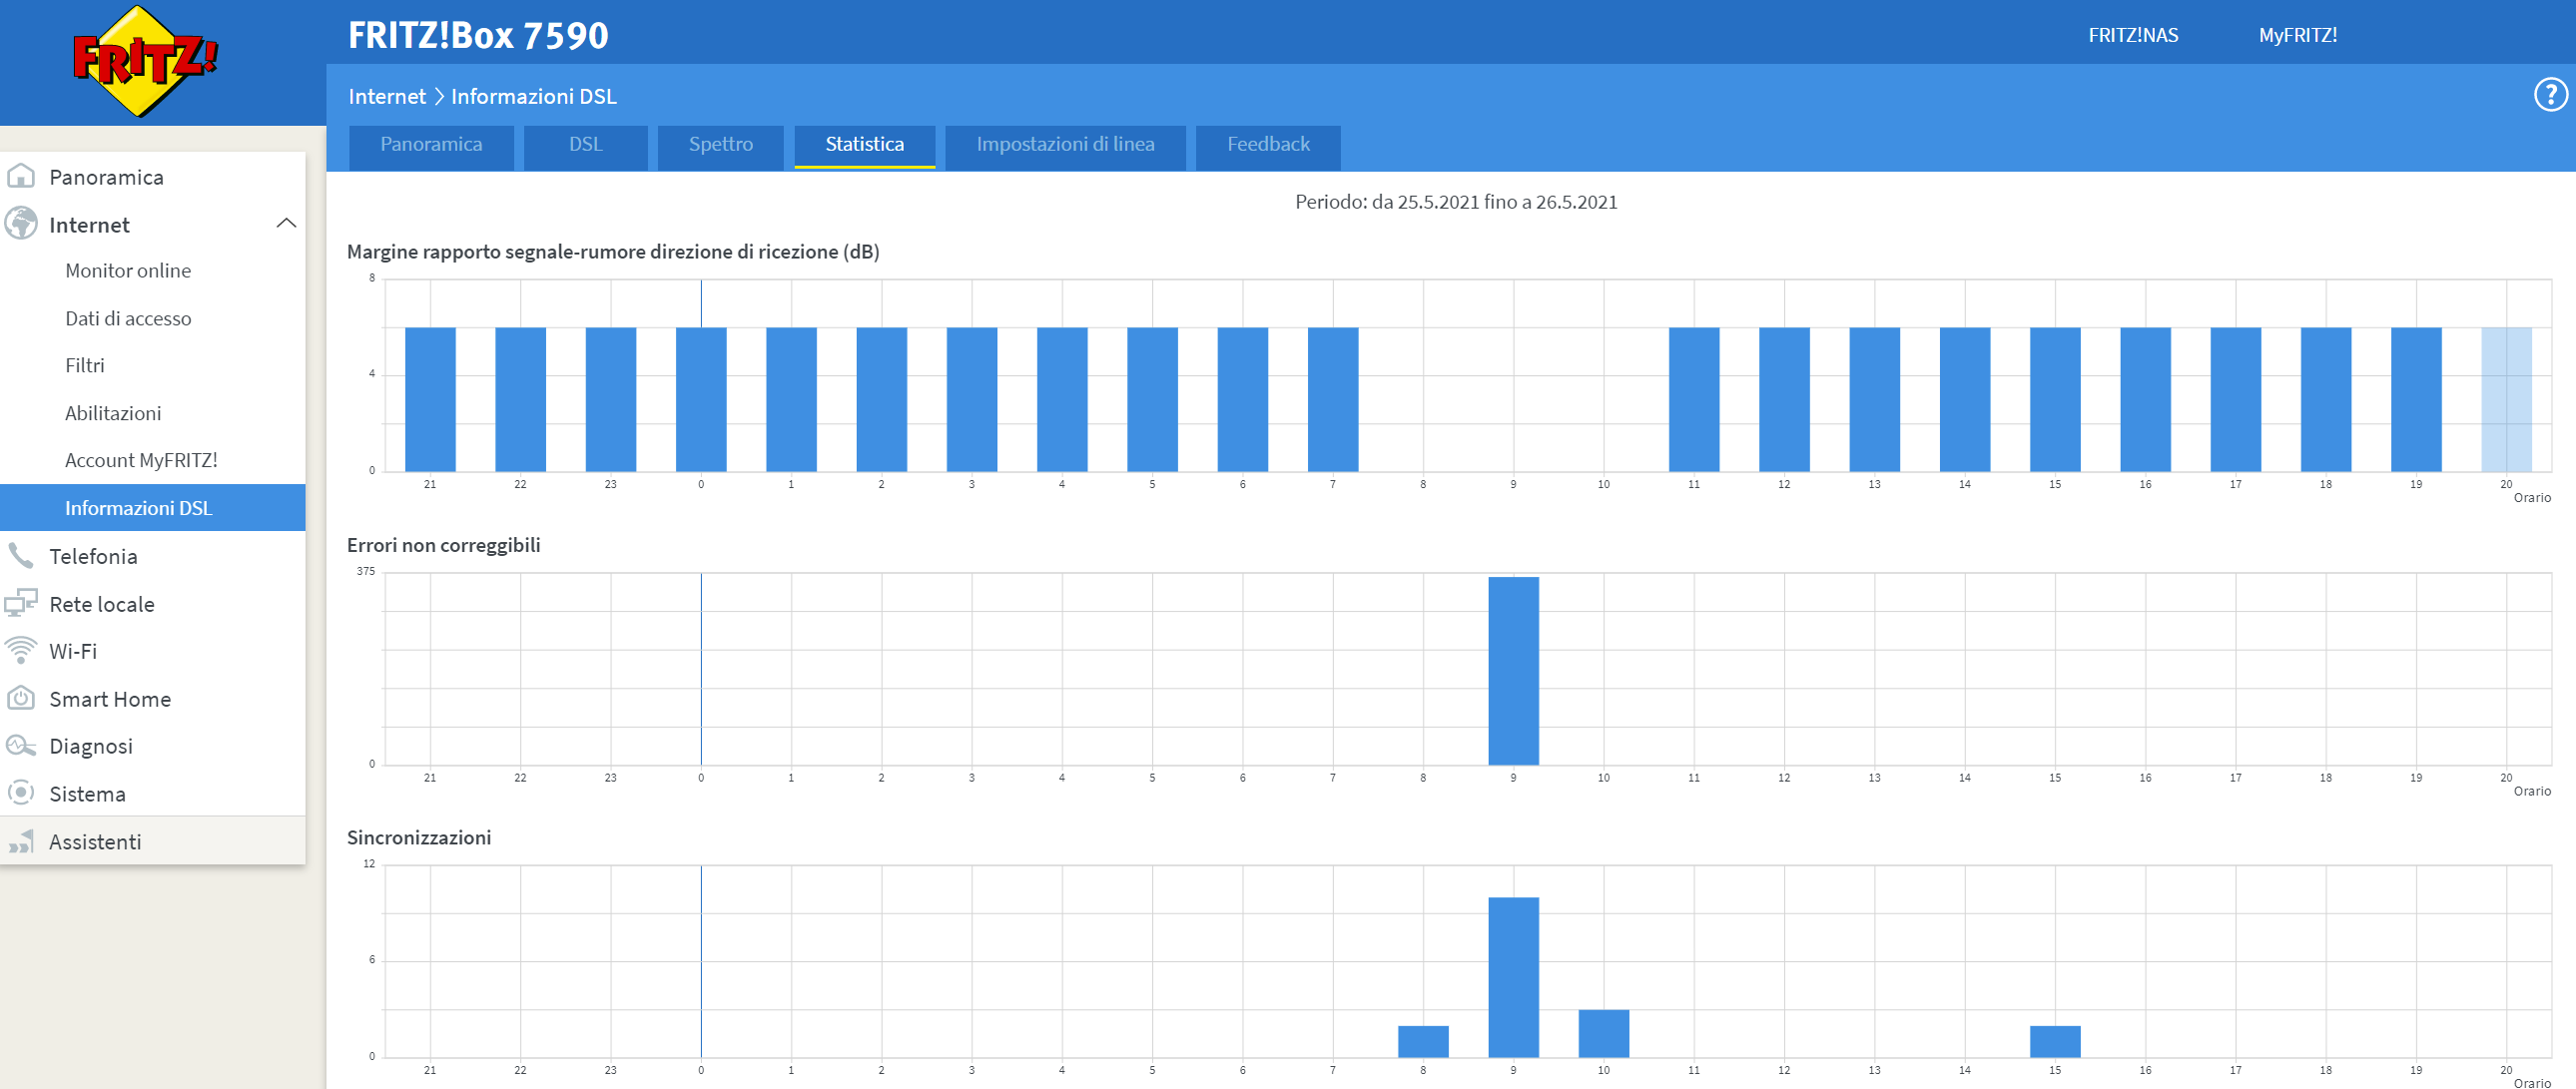
Task: Click the Telefonia phone icon
Action: (x=21, y=556)
